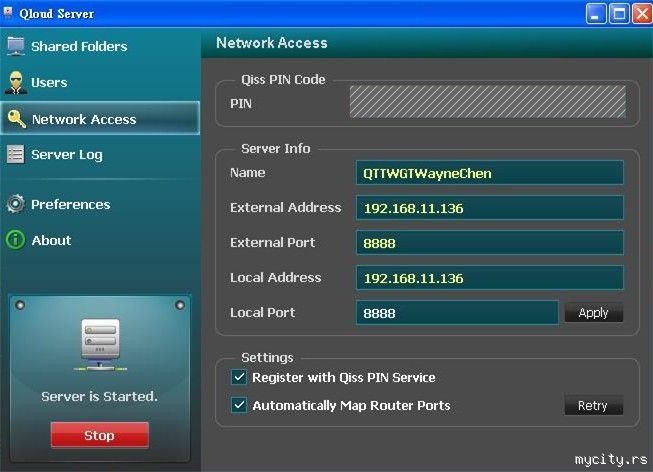Click the server status illustration icon

(99, 346)
